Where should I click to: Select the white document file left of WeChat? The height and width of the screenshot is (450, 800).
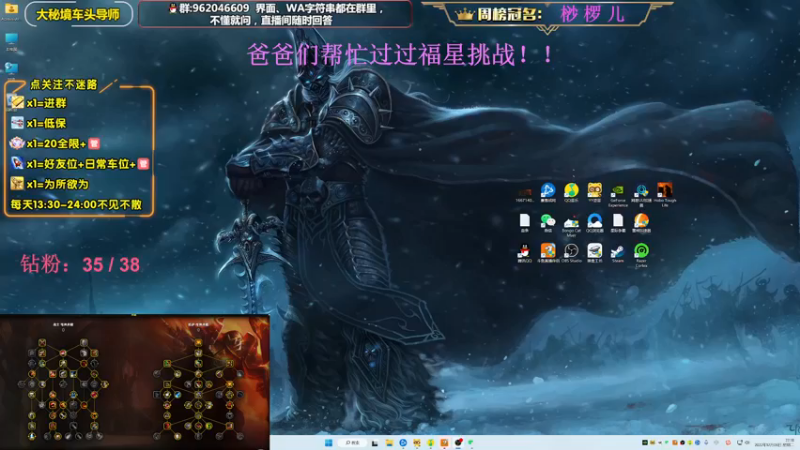pyautogui.click(x=524, y=223)
